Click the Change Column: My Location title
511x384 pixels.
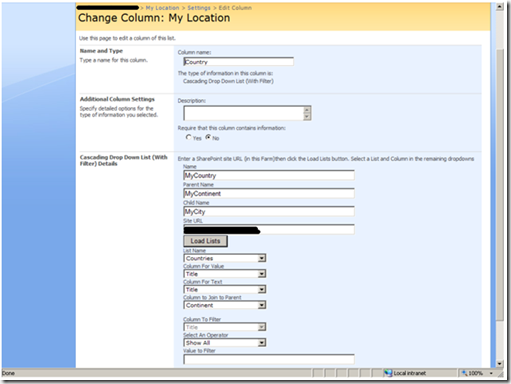tap(154, 18)
